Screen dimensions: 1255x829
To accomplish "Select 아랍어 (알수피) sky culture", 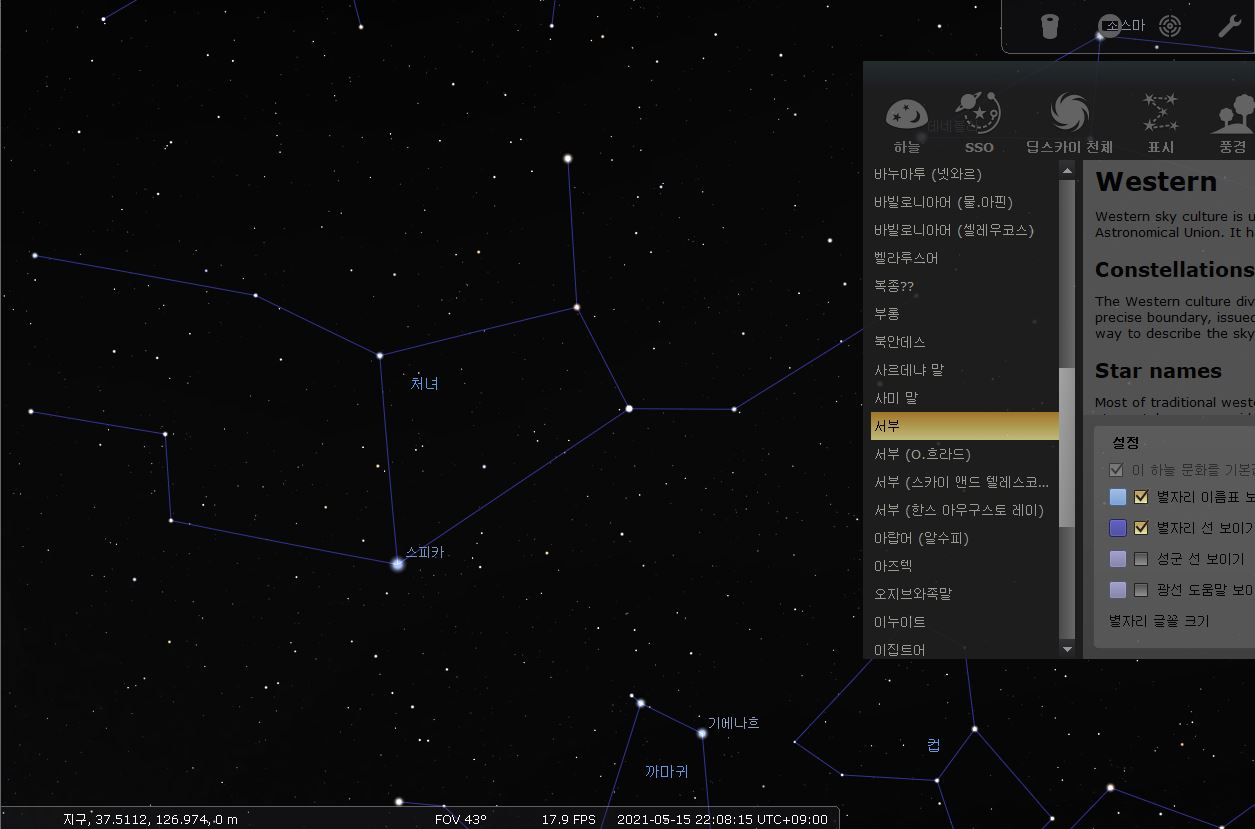I will pyautogui.click(x=964, y=538).
